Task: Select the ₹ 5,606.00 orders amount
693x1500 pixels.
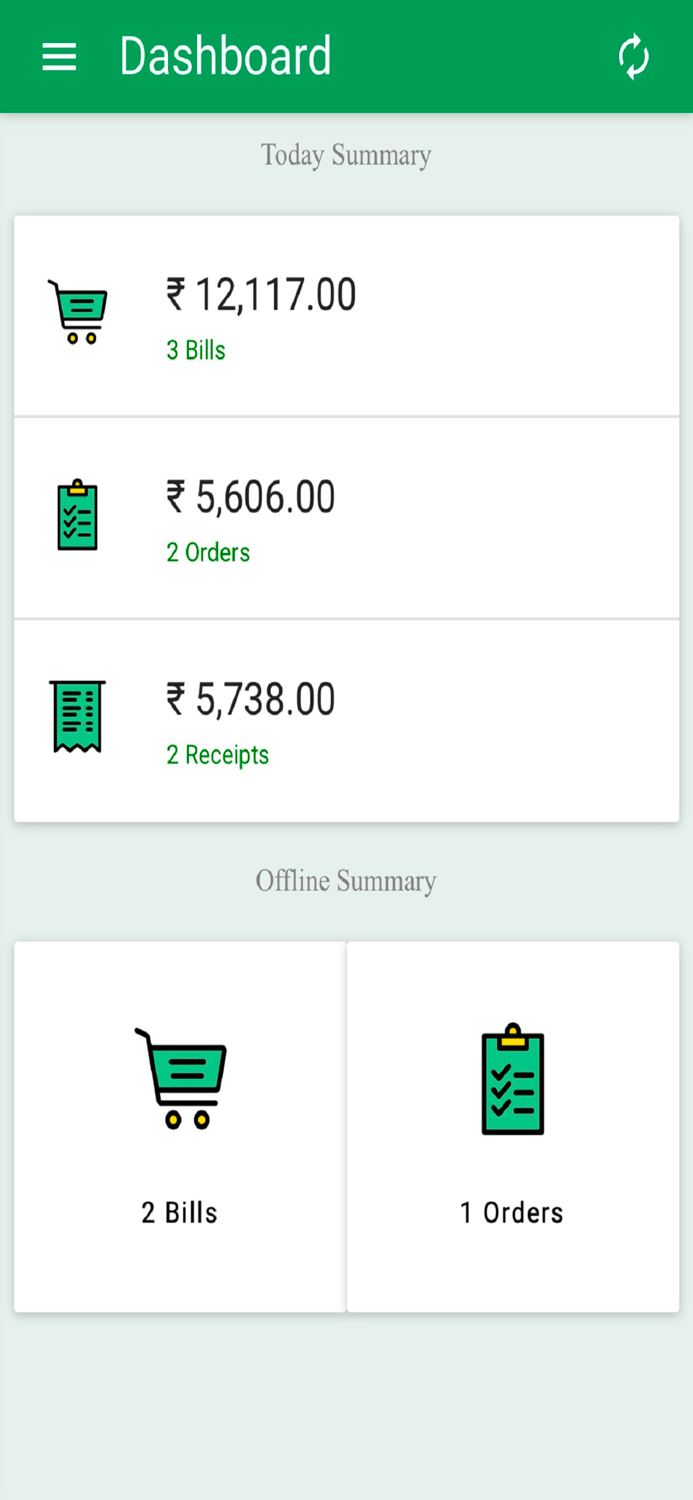Action: [x=250, y=497]
